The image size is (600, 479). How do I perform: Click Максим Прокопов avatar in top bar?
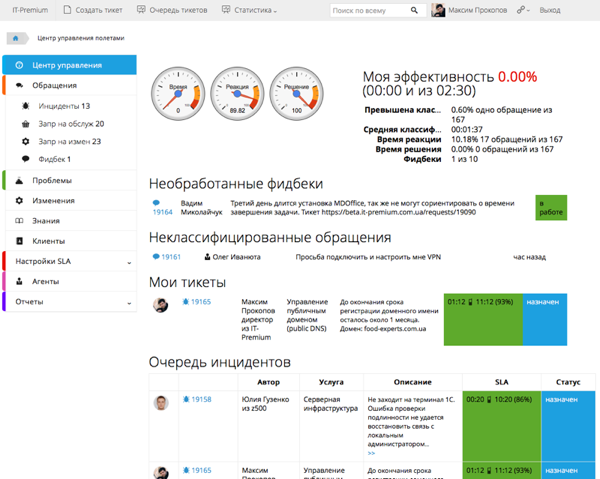pos(438,10)
